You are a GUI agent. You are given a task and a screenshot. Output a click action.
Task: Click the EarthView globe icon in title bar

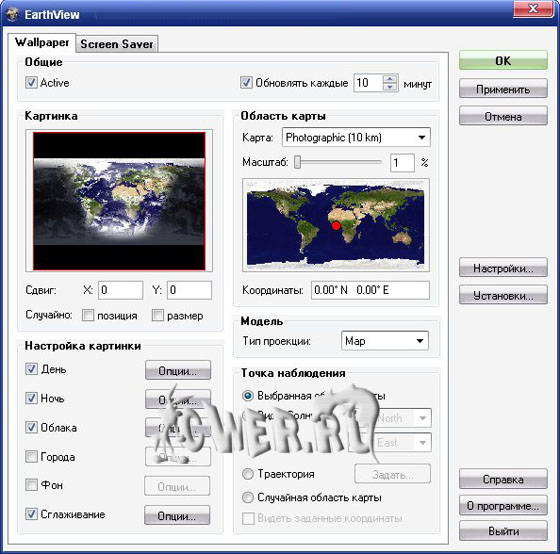(12, 14)
